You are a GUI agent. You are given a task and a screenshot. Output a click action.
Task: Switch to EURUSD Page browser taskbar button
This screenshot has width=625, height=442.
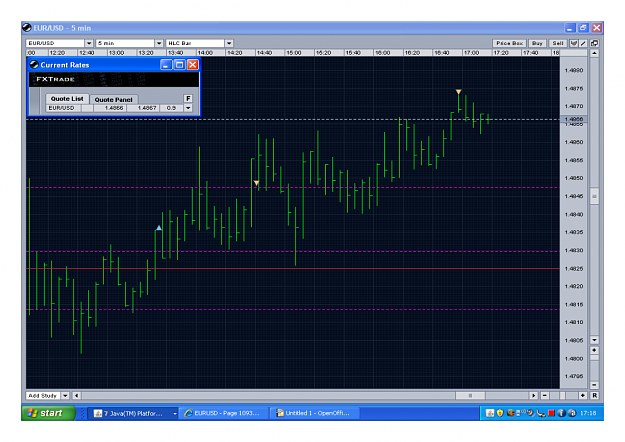[x=224, y=413]
